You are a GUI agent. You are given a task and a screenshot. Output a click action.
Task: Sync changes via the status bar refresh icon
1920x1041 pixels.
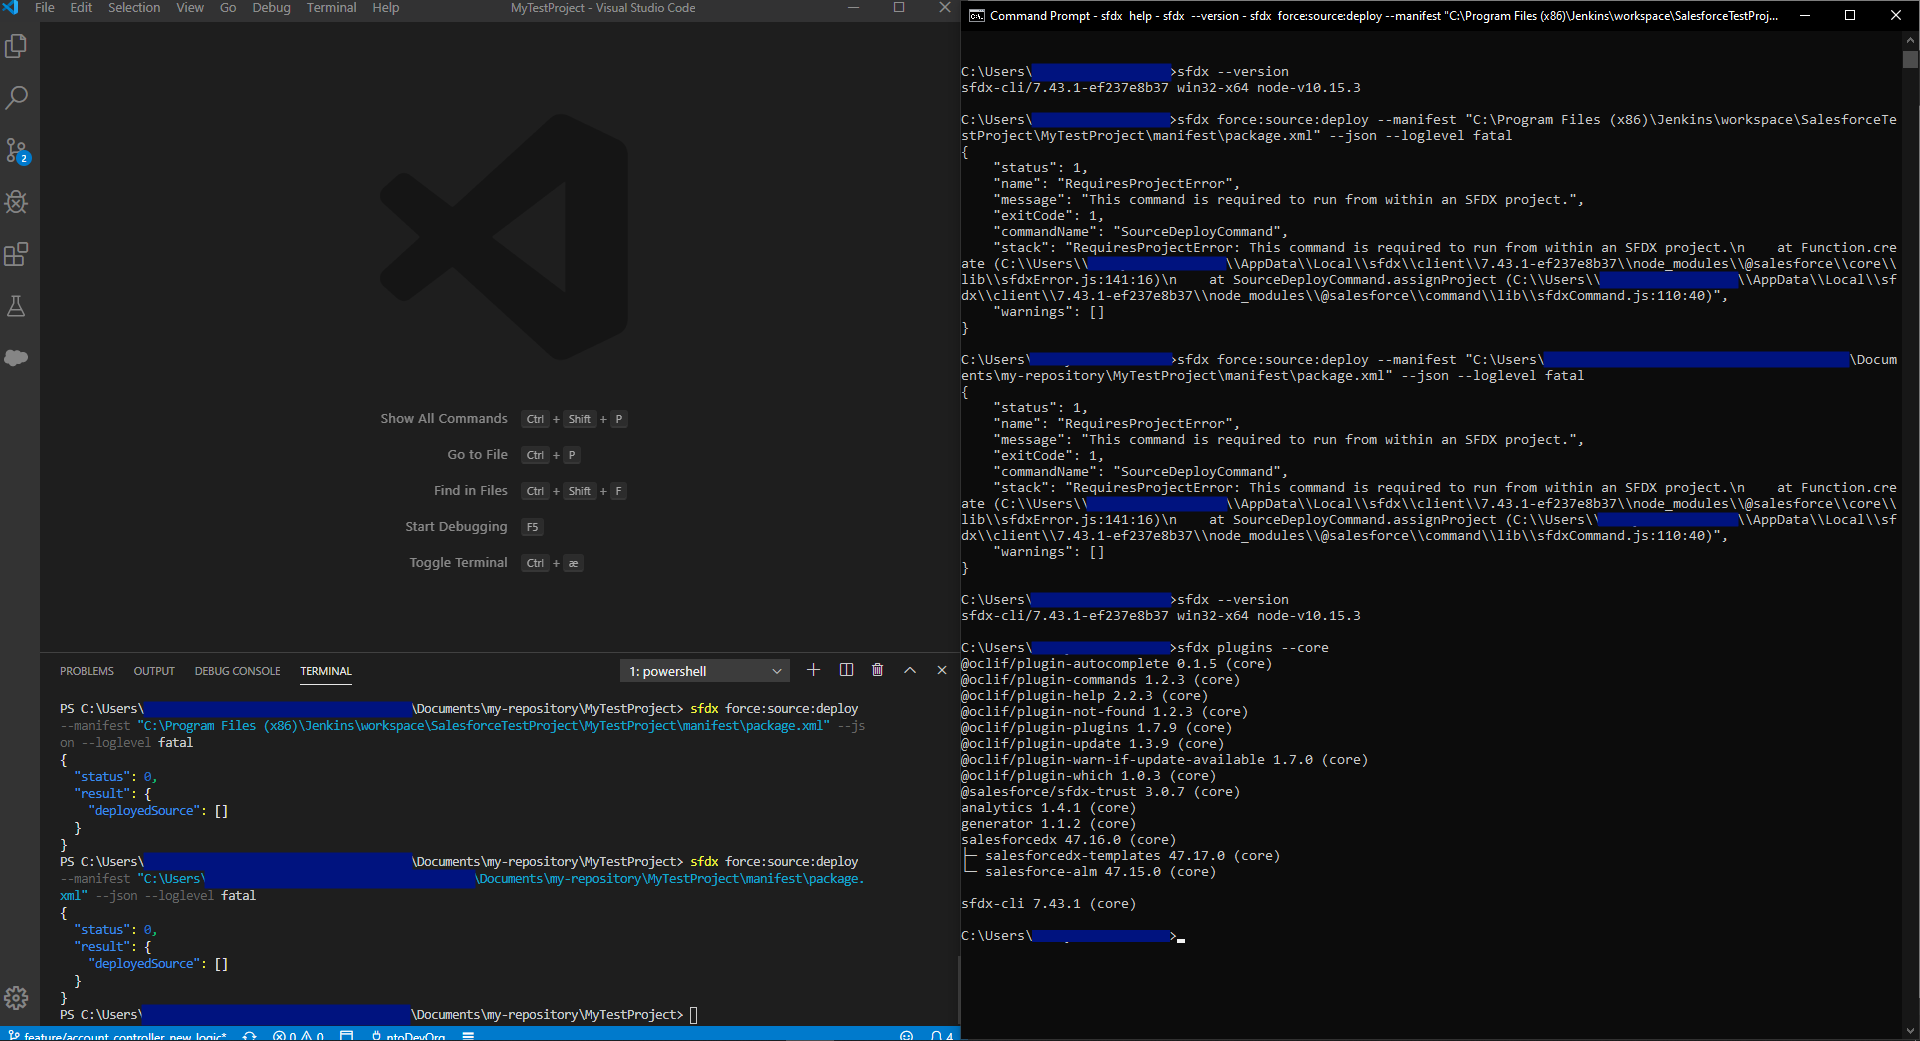248,1036
